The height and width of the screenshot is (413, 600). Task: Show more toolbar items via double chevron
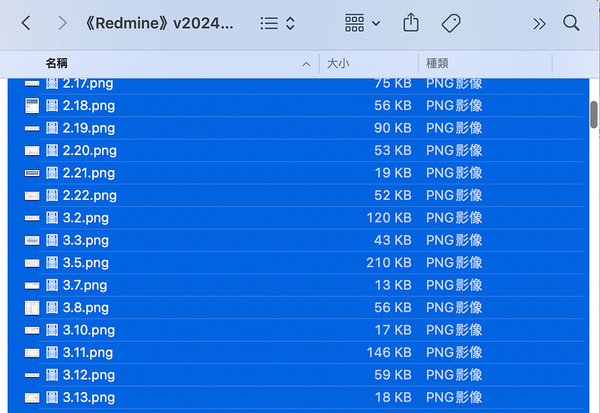tap(539, 24)
